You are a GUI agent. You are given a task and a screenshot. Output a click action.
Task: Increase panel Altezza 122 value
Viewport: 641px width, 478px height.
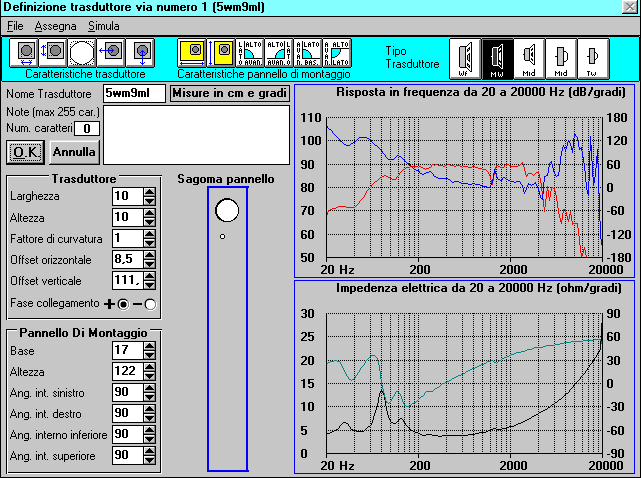(x=150, y=367)
